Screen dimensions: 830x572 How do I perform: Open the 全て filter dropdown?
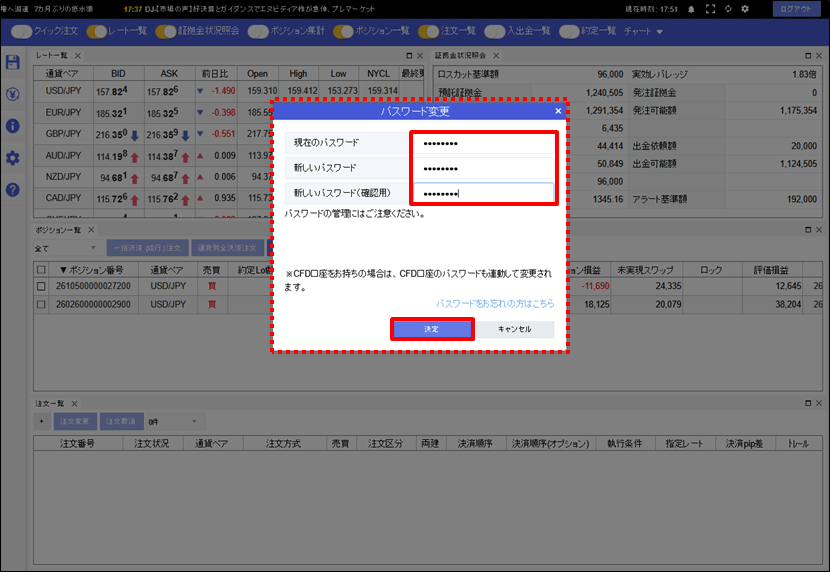pyautogui.click(x=66, y=248)
